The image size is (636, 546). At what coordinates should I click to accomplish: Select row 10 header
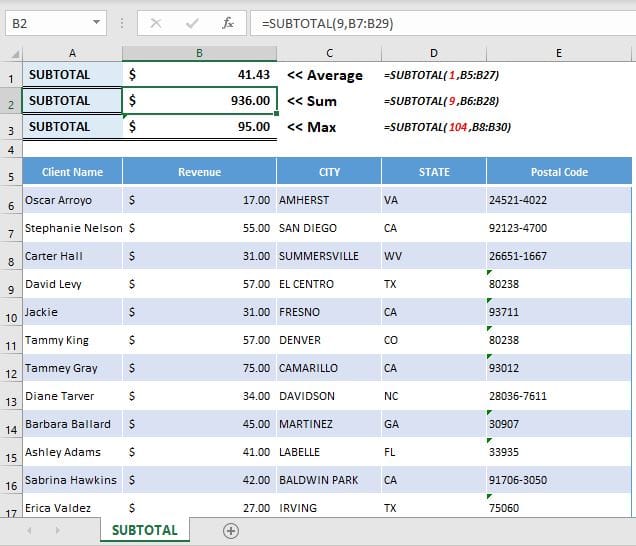tap(11, 312)
